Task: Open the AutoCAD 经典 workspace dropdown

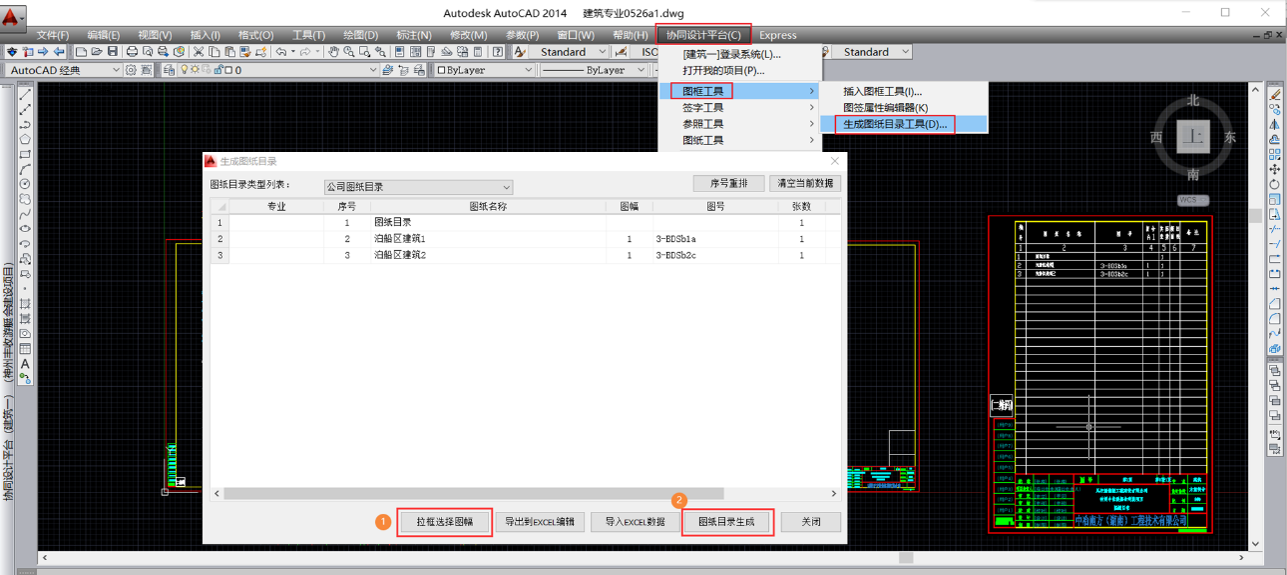Action: coord(64,70)
